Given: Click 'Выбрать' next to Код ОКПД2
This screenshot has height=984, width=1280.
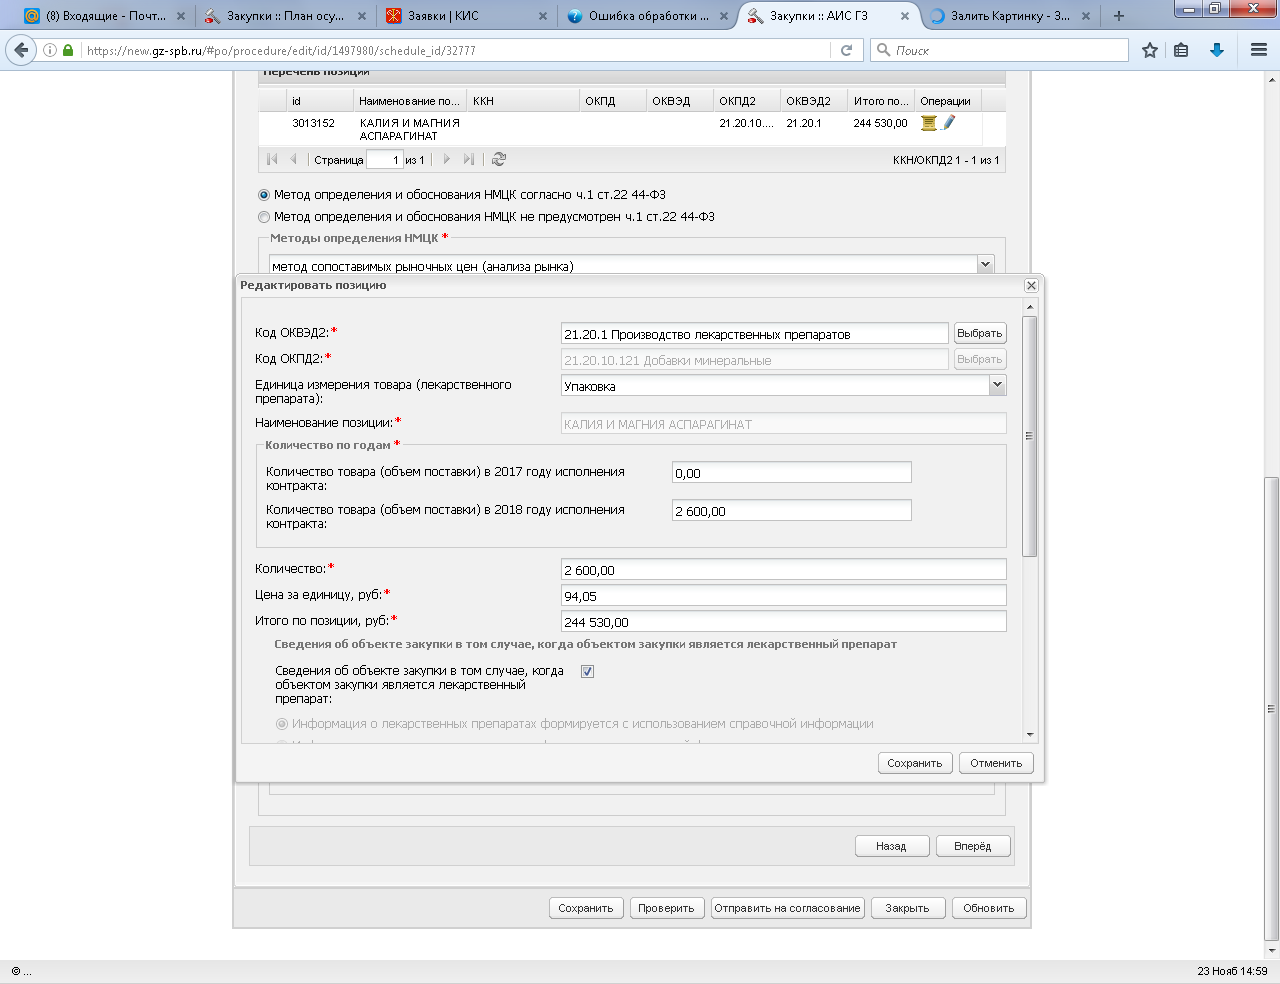Looking at the screenshot, I should tap(979, 359).
